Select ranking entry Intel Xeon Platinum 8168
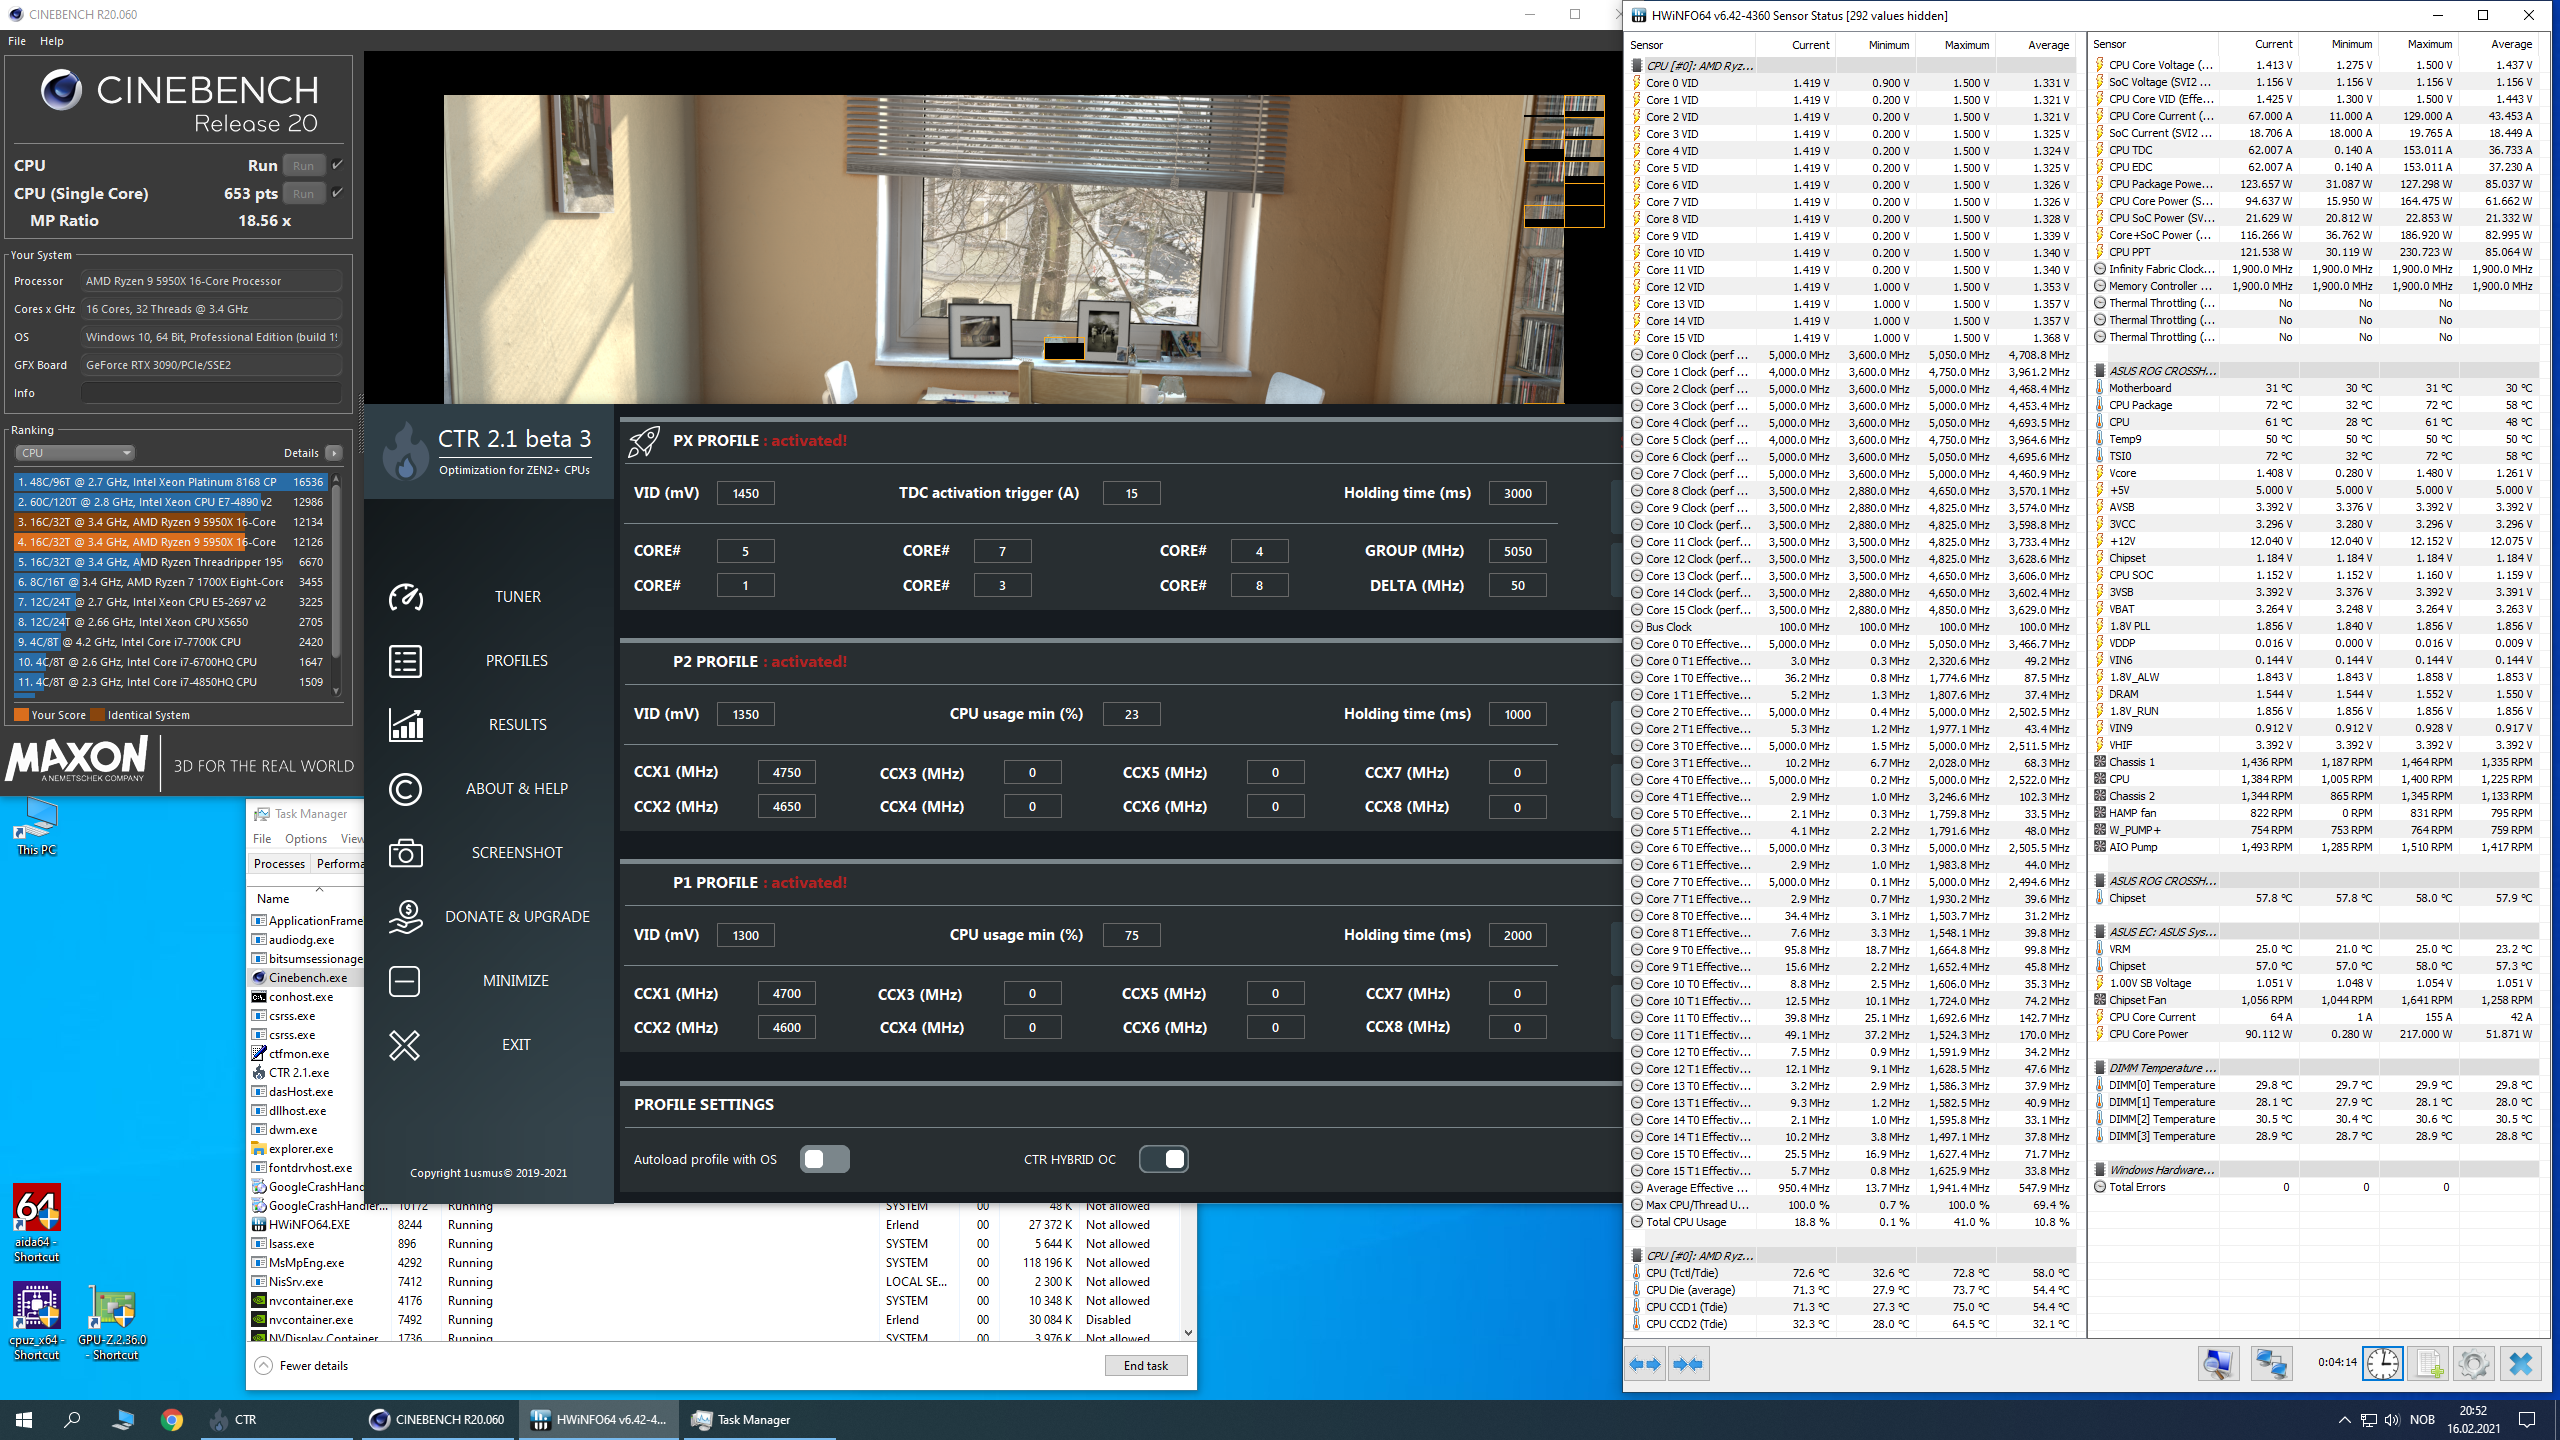 pyautogui.click(x=170, y=482)
